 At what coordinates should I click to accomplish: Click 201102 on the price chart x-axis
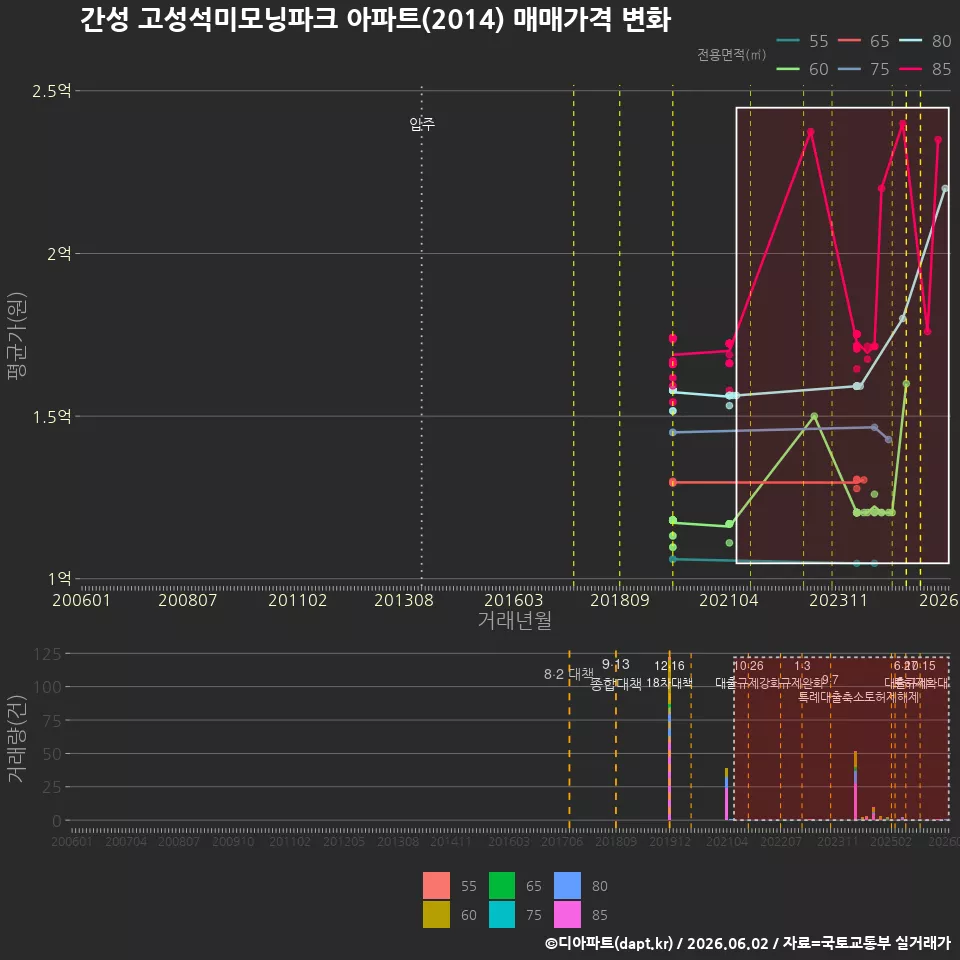point(298,600)
